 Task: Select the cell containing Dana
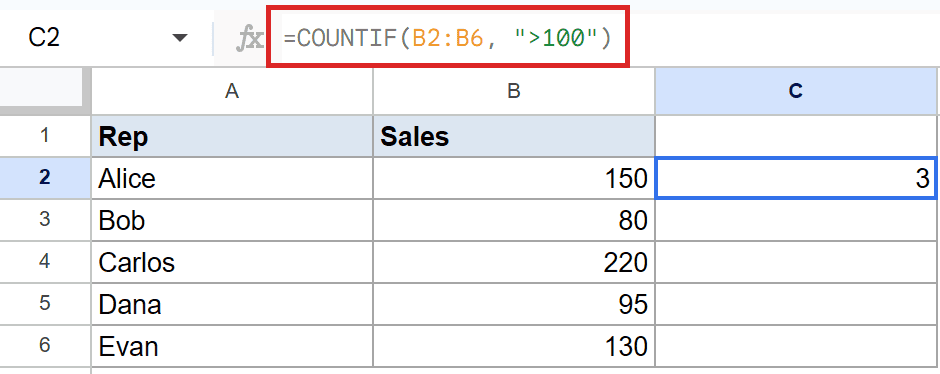[x=232, y=304]
